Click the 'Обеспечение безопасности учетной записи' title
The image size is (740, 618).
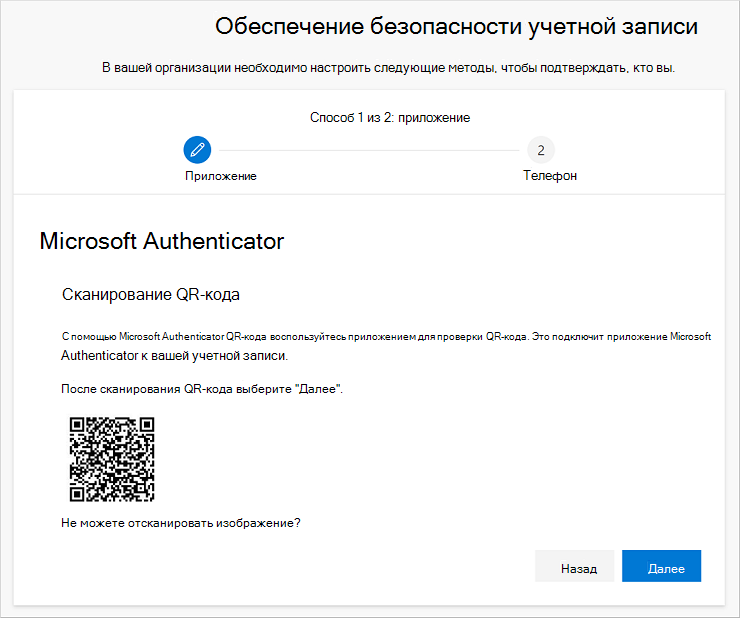456,26
